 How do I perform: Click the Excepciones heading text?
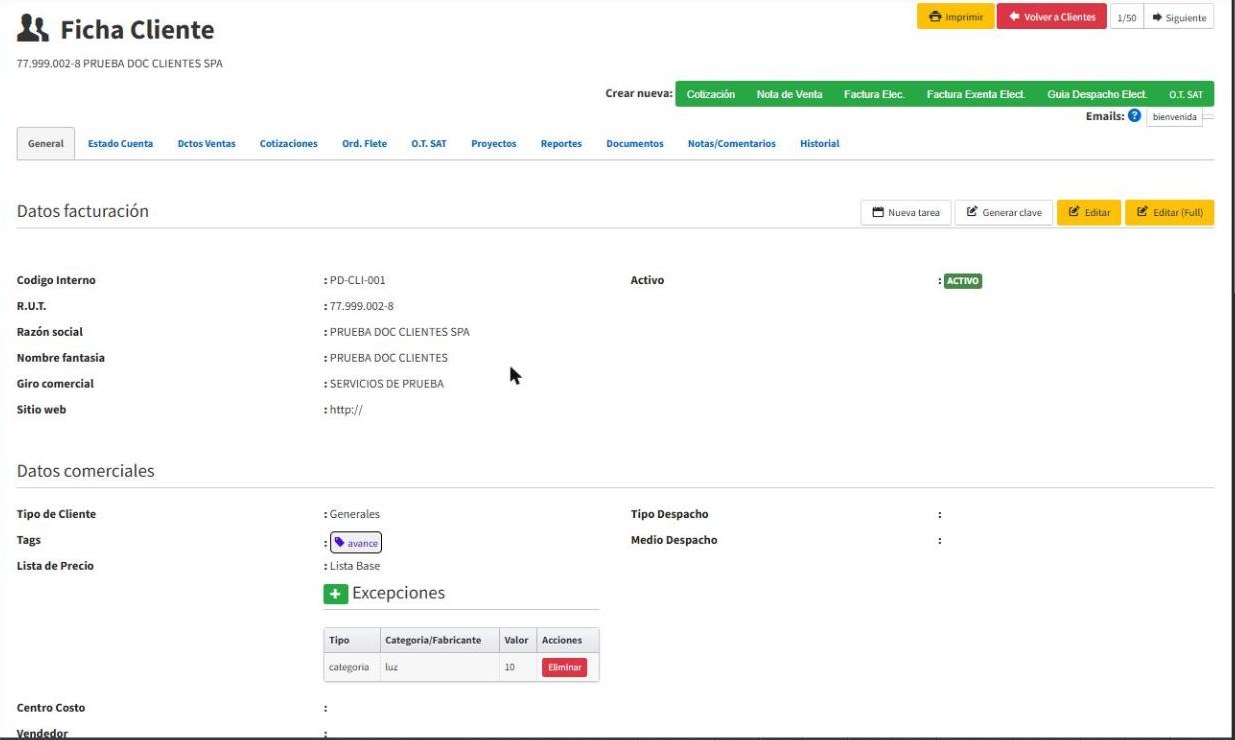tap(398, 593)
